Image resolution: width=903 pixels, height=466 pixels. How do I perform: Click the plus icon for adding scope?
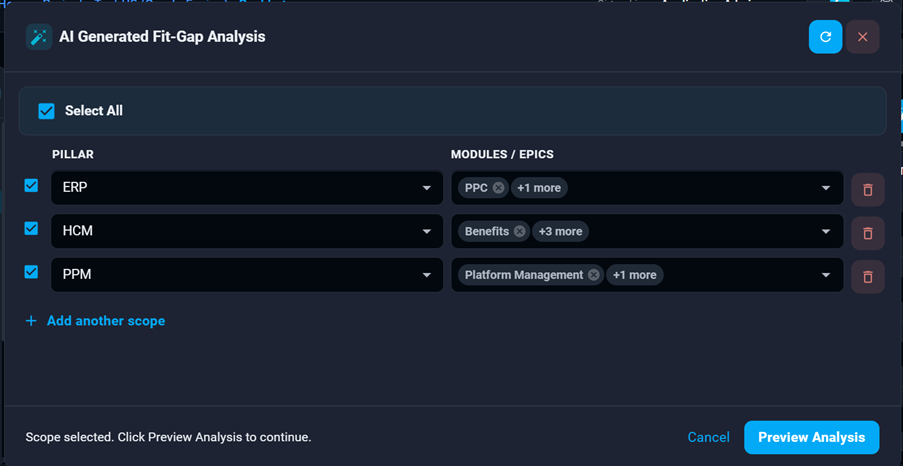pyautogui.click(x=31, y=321)
